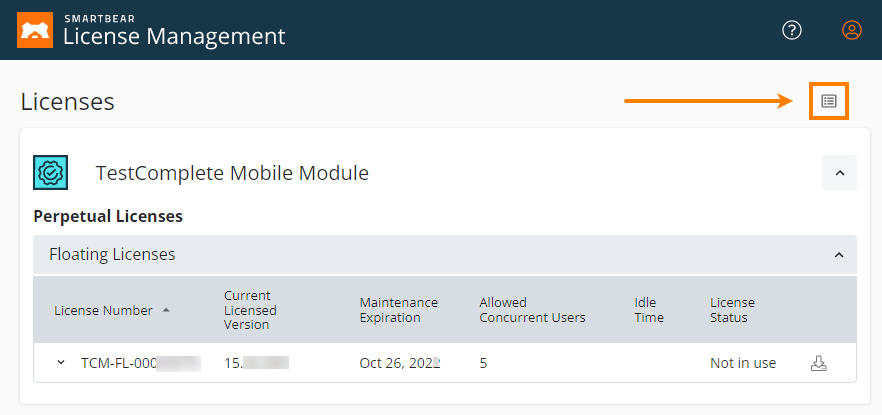Click the SmartBear logo icon
Image resolution: width=882 pixels, height=415 pixels.
[36, 30]
